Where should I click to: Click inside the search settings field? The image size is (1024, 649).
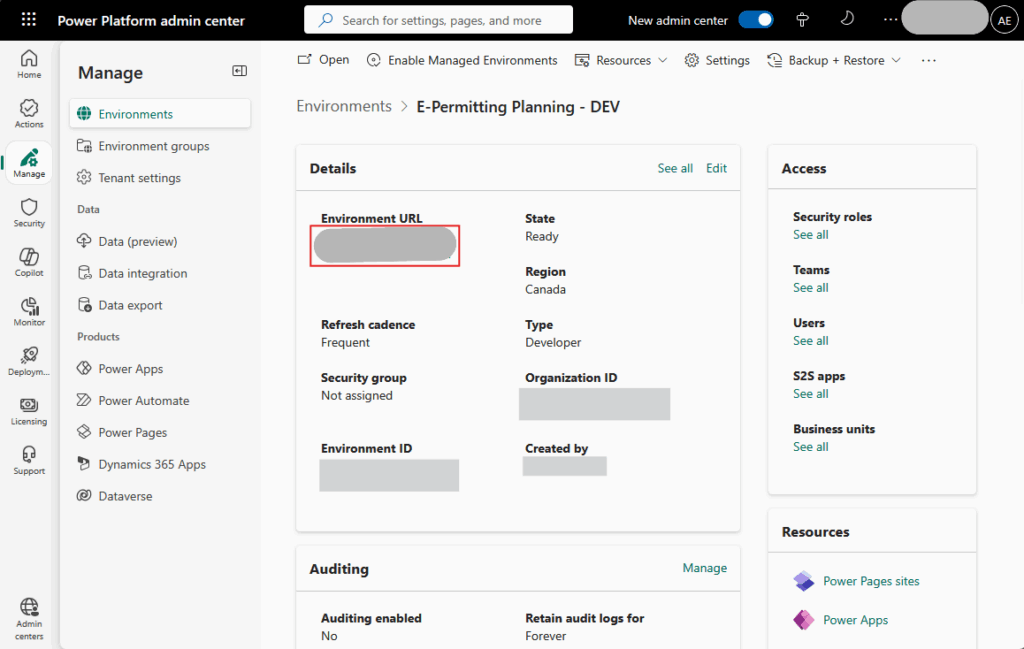[x=438, y=19]
